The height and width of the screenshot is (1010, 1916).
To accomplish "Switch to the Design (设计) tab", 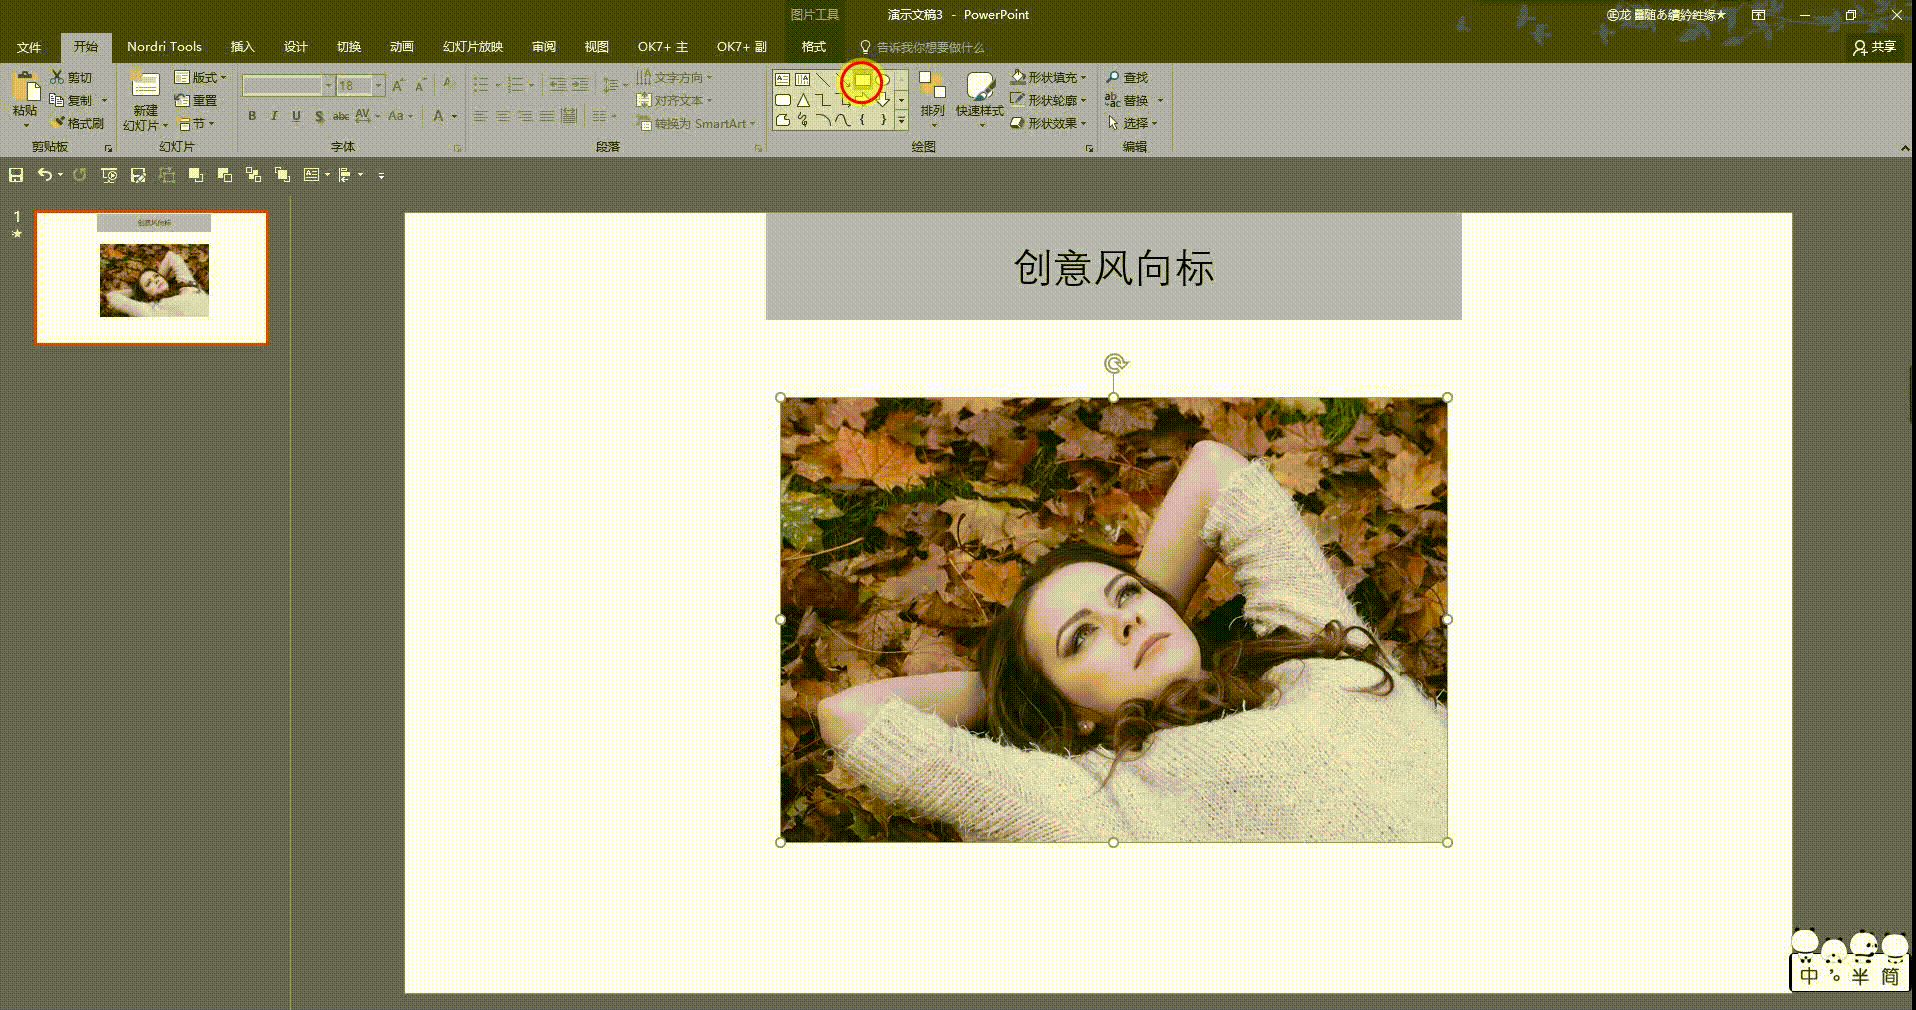I will point(295,47).
